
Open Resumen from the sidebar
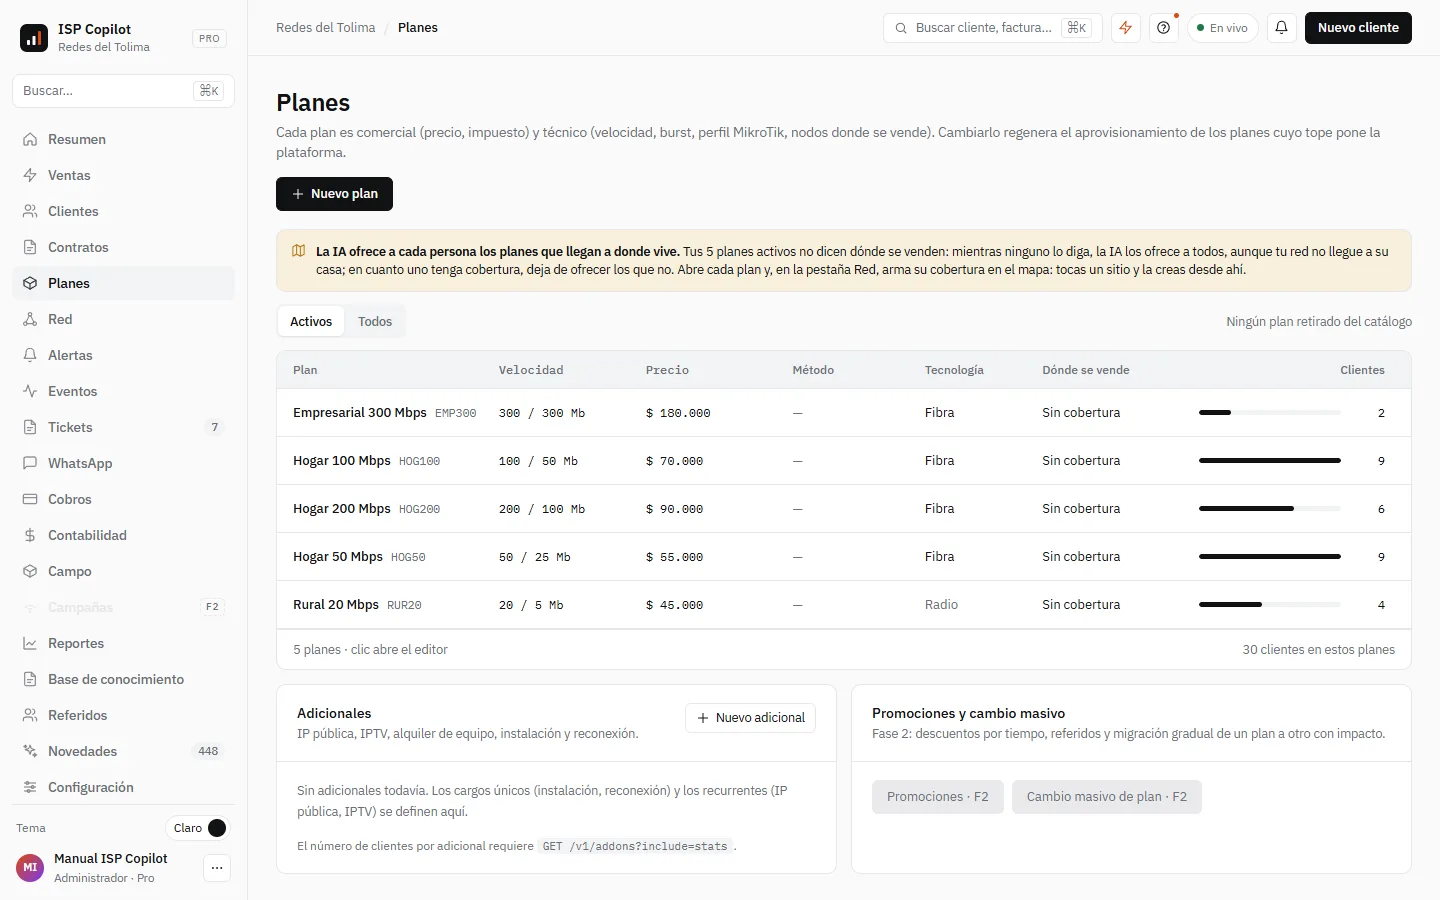click(x=123, y=139)
